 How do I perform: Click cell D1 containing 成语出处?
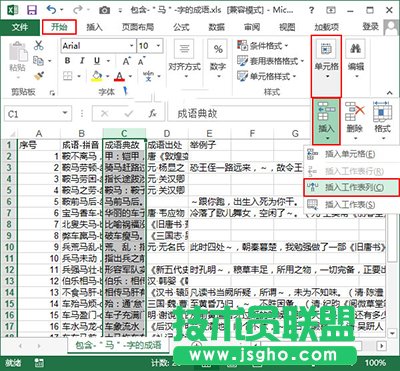click(x=167, y=145)
